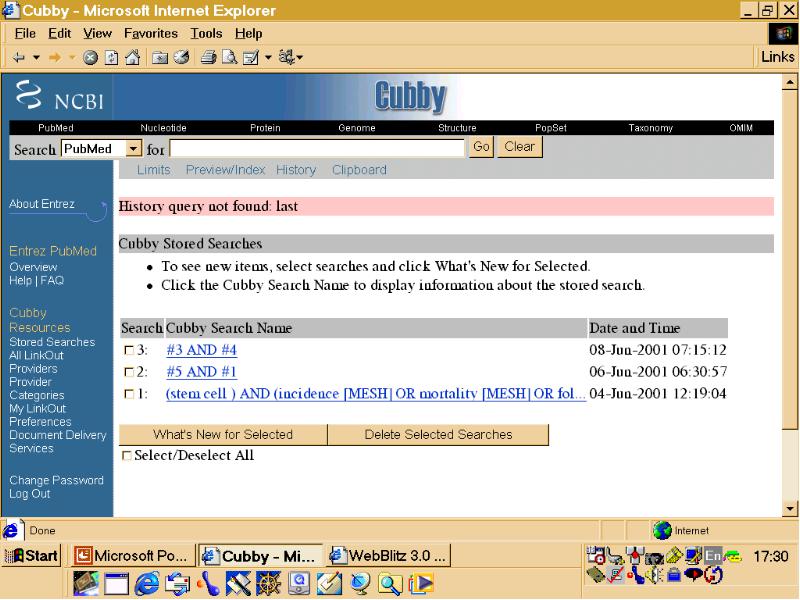Open the Tools menu
Viewport: 800px width, 600px height.
[x=207, y=34]
